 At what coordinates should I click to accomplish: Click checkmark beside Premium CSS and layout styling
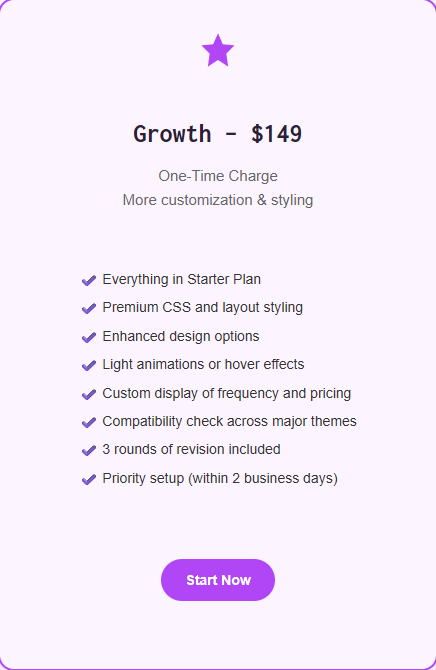88,309
